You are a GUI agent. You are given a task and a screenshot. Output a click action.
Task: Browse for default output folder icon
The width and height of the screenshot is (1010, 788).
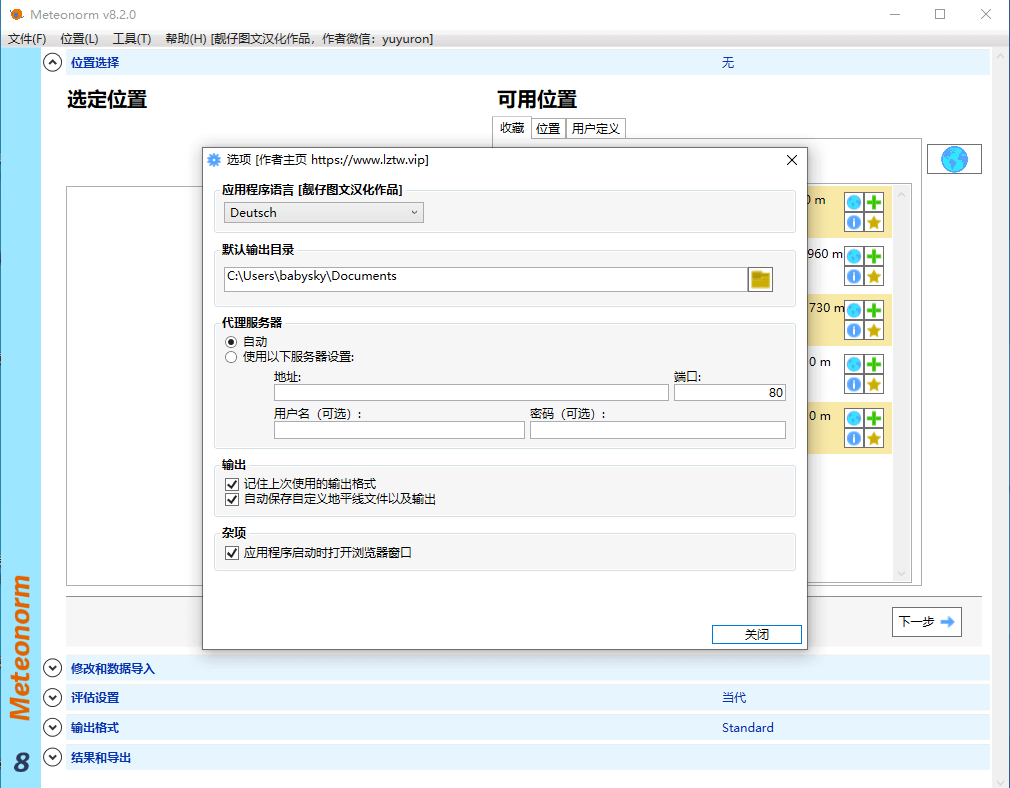(760, 280)
